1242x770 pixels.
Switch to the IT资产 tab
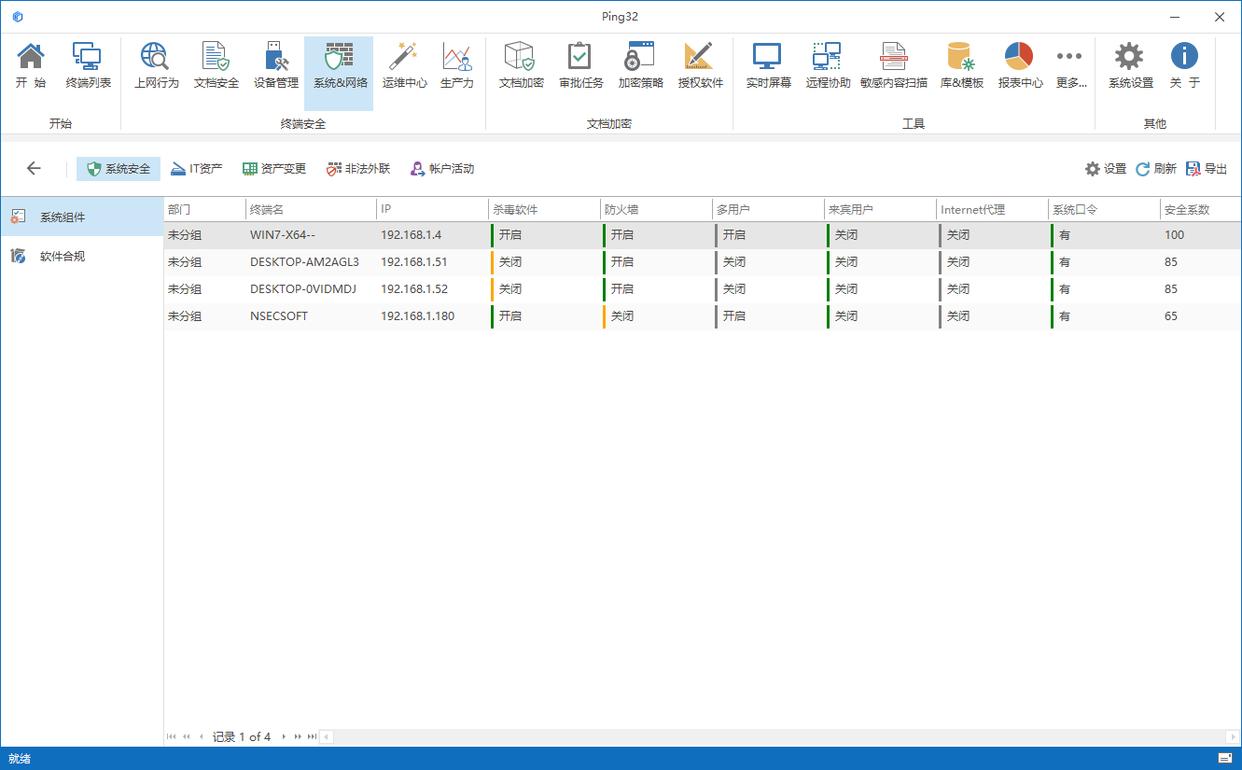pos(196,169)
